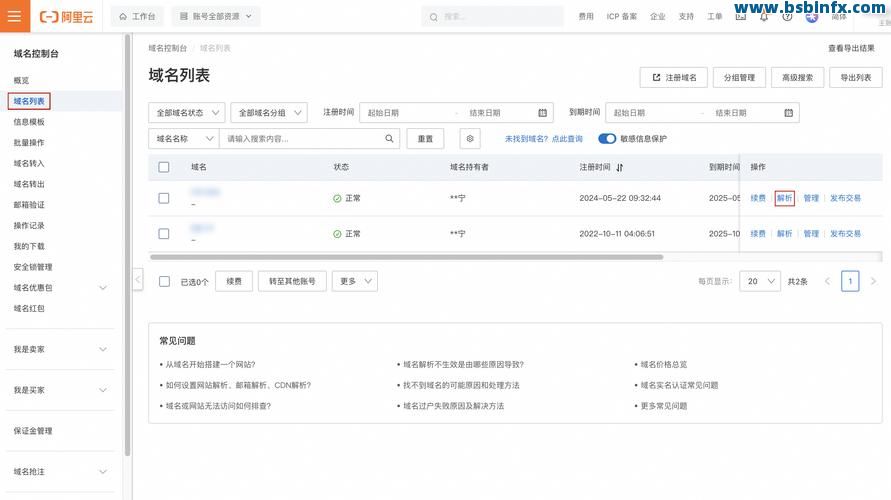The height and width of the screenshot is (500, 891).
Task: Click 导出列表 button
Action: (x=856, y=77)
